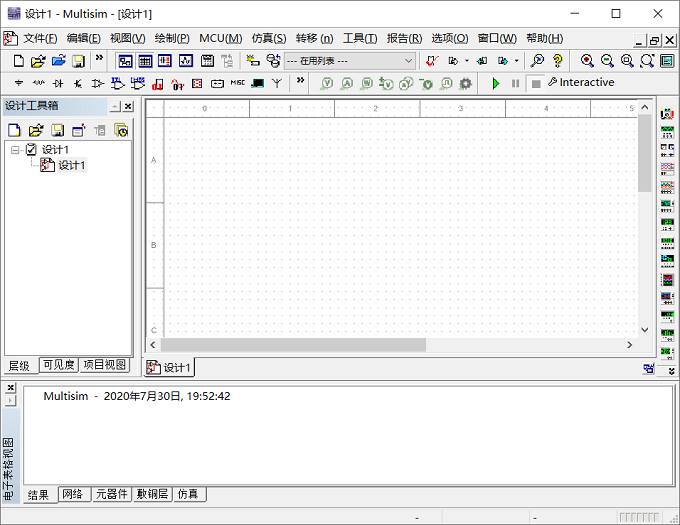Pick the multimeter from the instruments bar
The image size is (680, 525).
[x=667, y=114]
